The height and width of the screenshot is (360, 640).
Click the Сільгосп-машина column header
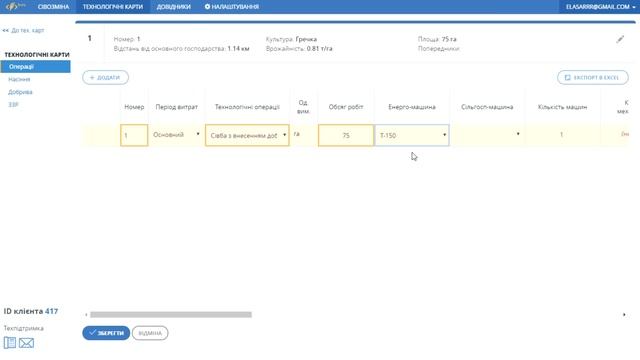tap(487, 107)
